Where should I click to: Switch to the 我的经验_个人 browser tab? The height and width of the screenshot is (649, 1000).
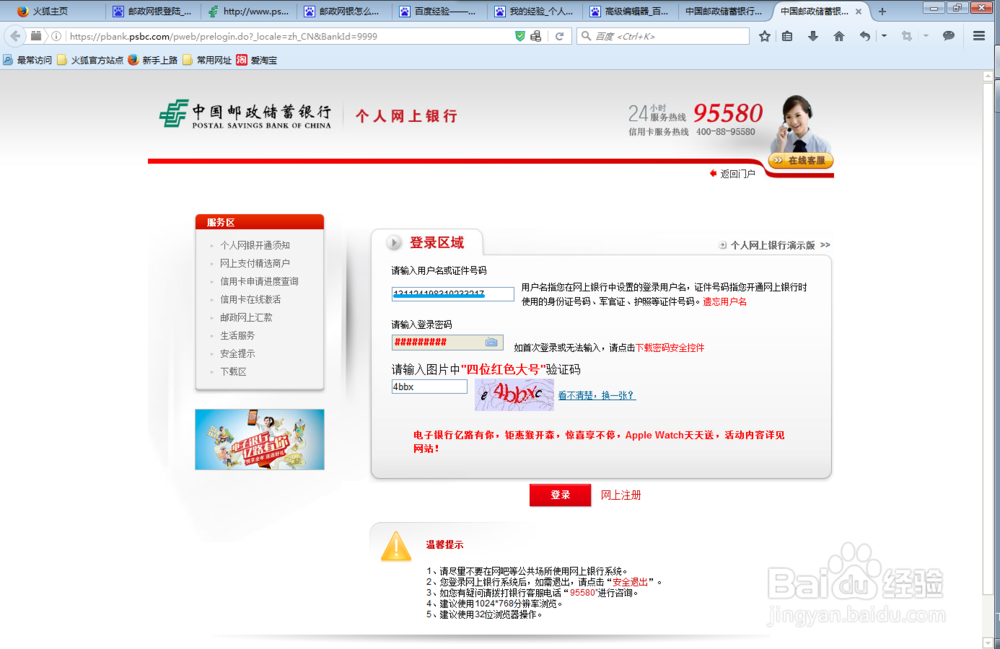click(534, 11)
